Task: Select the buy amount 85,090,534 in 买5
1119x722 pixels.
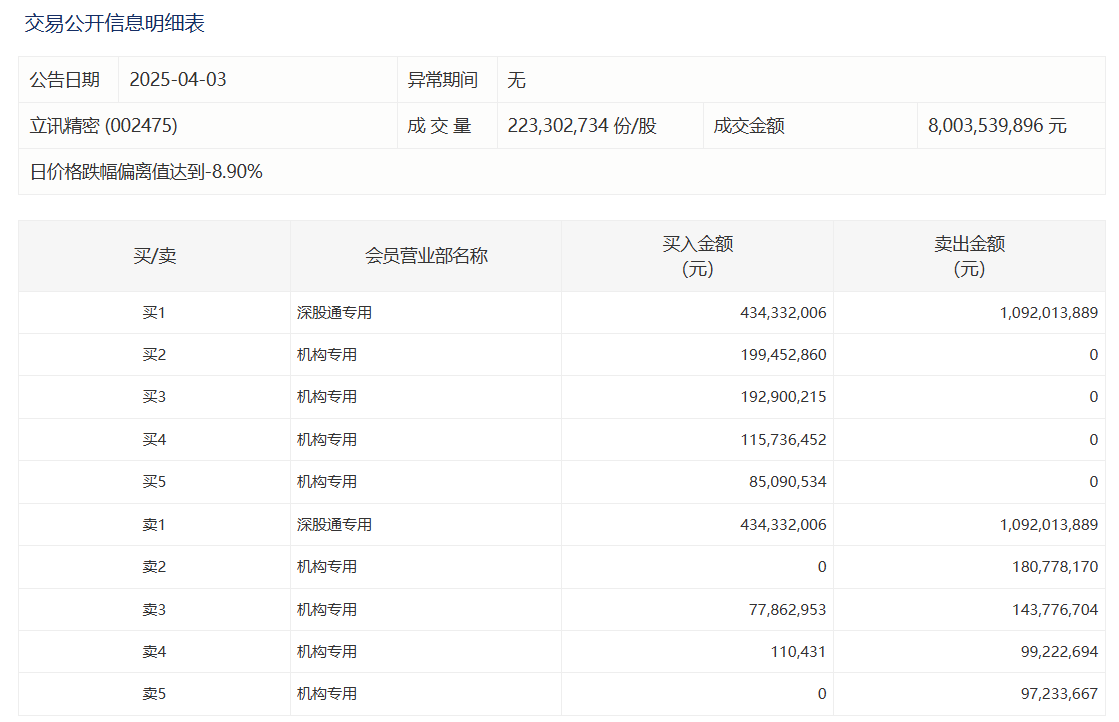Action: (x=787, y=482)
